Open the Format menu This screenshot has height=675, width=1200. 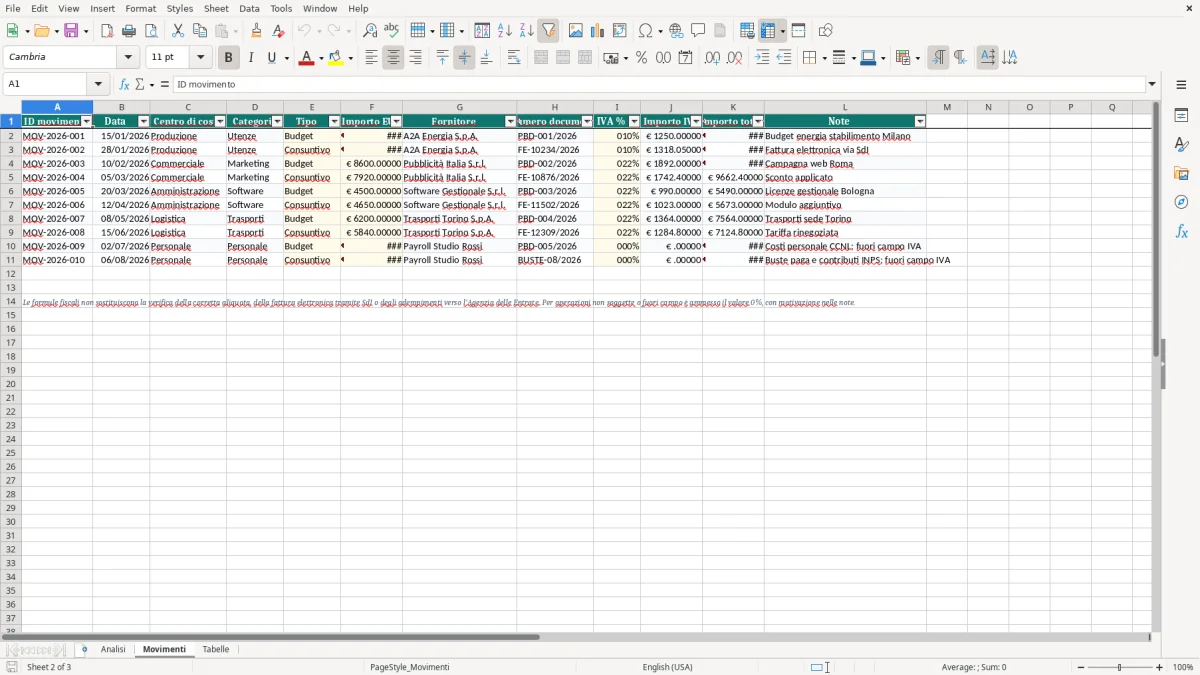coord(140,8)
